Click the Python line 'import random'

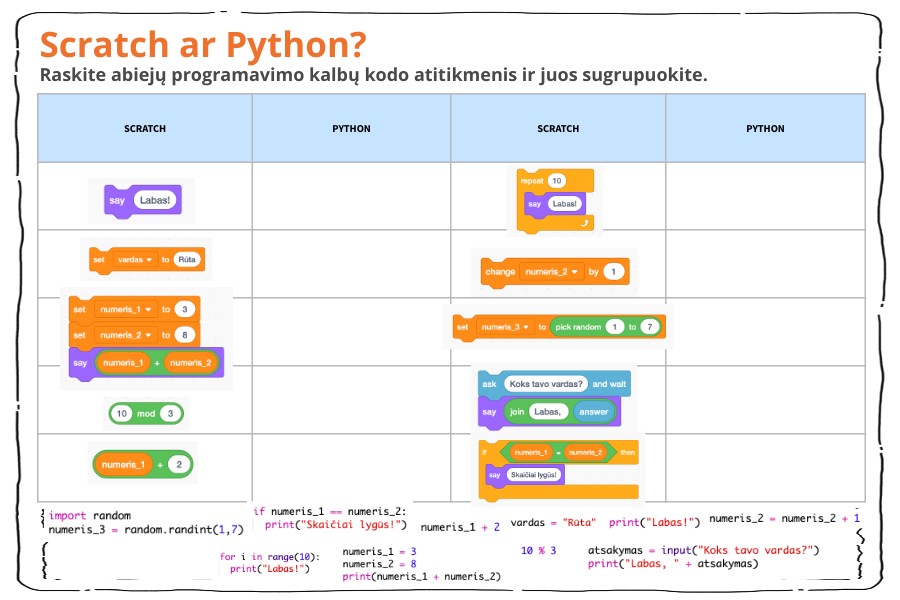tap(90, 516)
